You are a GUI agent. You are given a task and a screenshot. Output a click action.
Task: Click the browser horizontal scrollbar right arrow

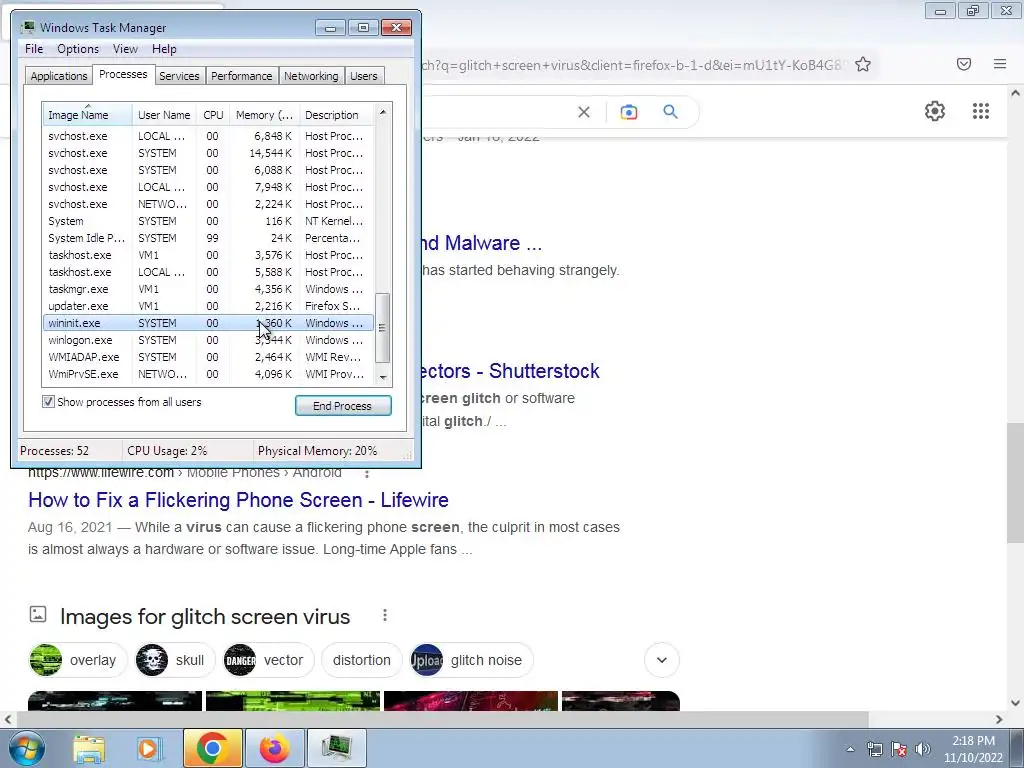click(x=999, y=720)
